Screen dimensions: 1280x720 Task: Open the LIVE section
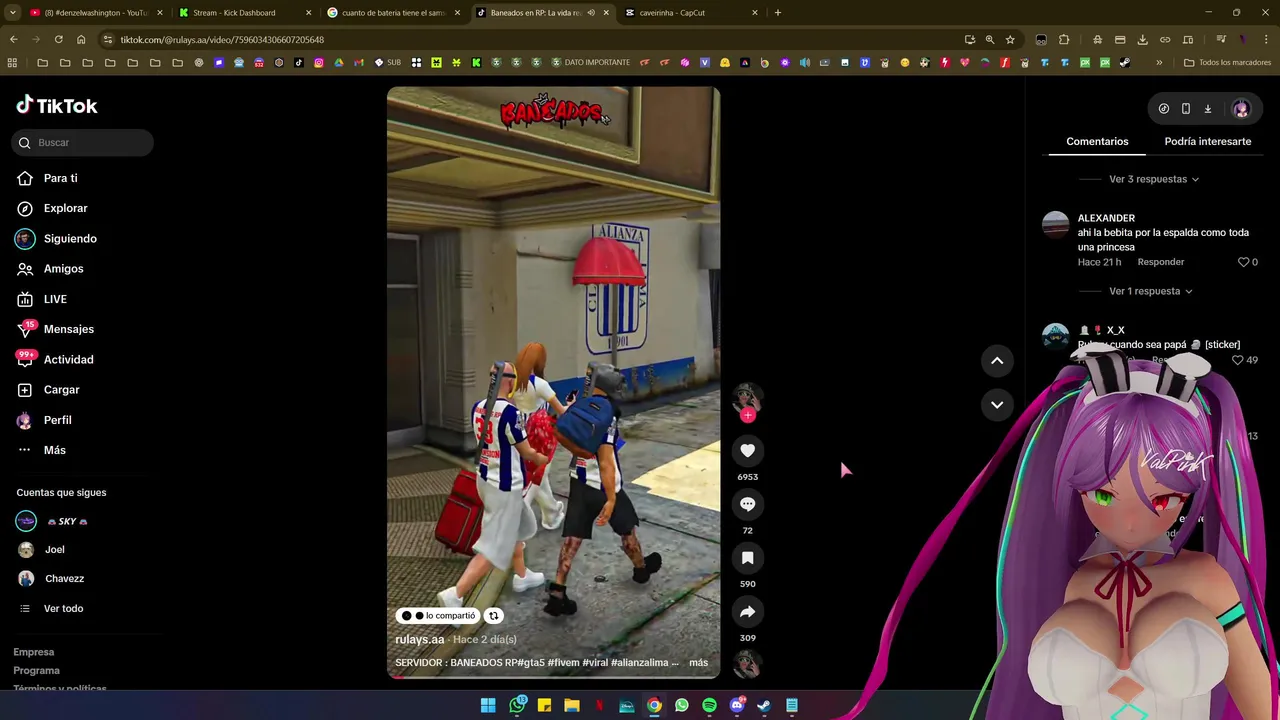click(55, 299)
